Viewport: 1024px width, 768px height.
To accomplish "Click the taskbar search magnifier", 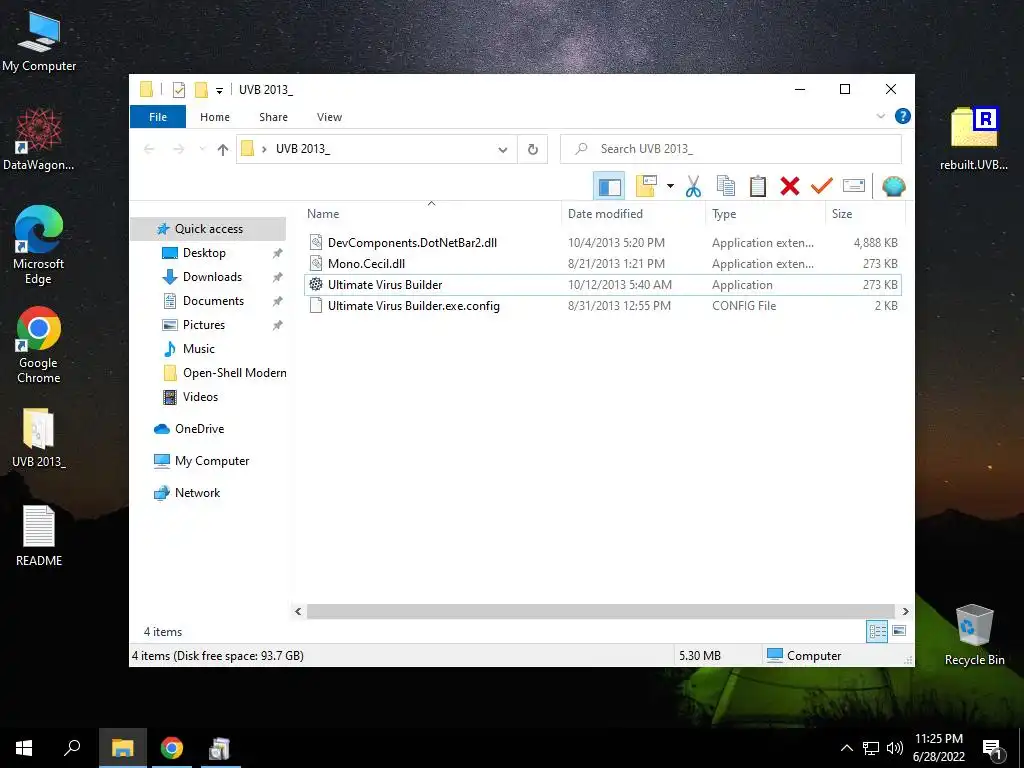I will (72, 748).
